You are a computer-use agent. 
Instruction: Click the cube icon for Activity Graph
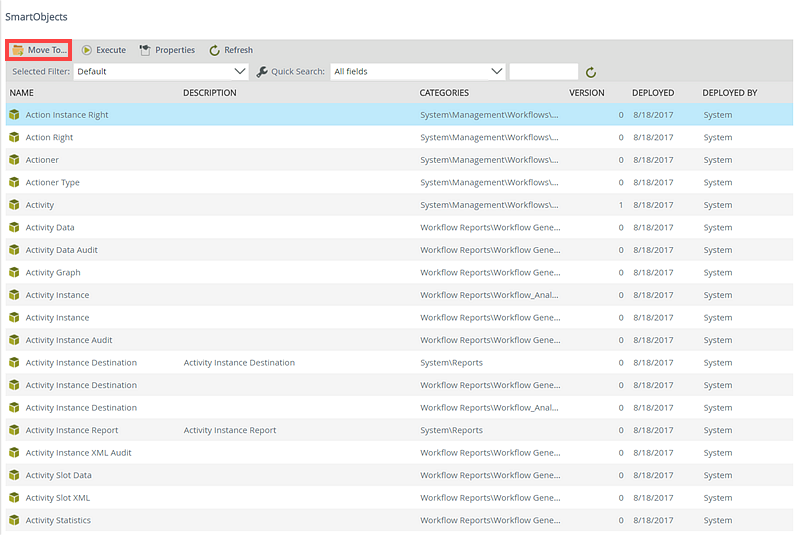point(14,273)
